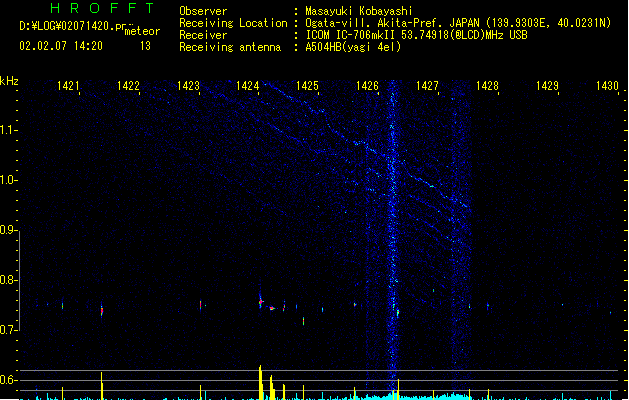Click the 'Receiving antenna' label
This screenshot has width=629, height=400.
pyautogui.click(x=230, y=47)
